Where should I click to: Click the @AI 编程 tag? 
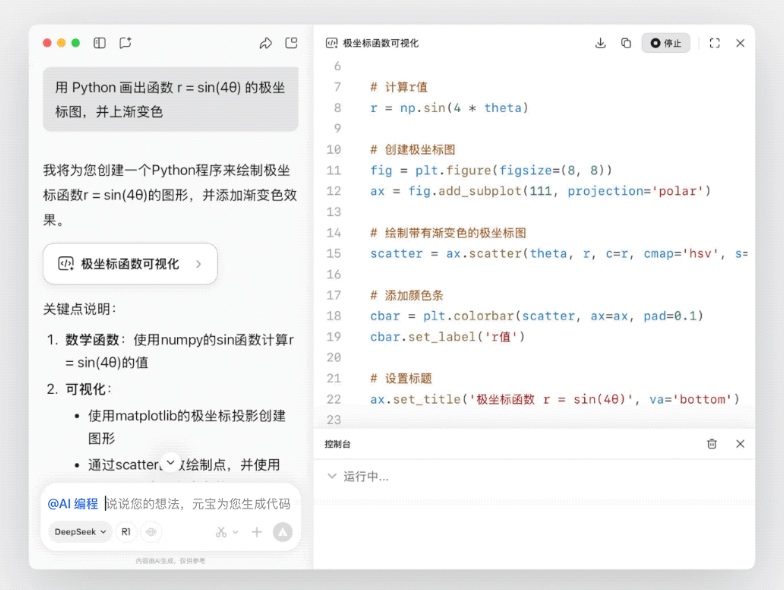pos(73,504)
